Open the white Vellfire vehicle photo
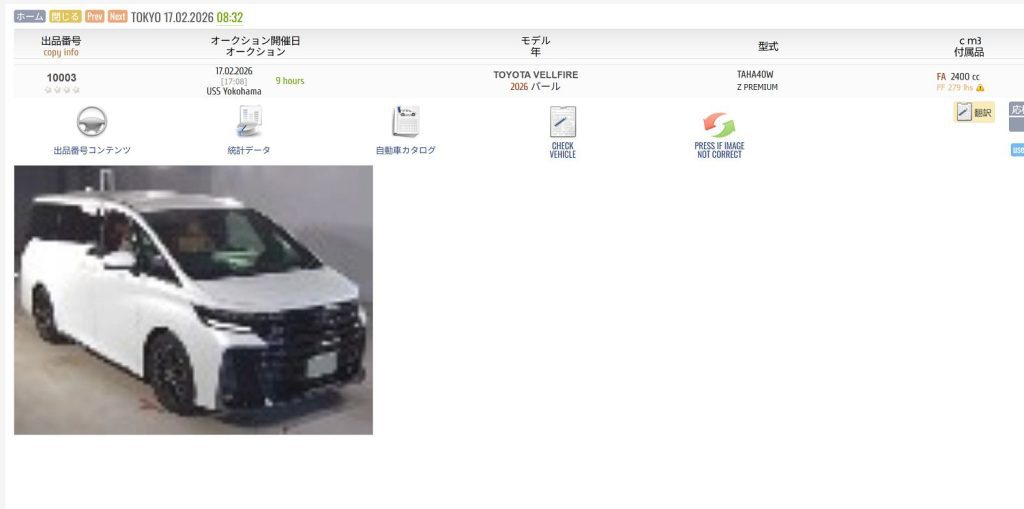Viewport: 1024px width, 509px height. tap(193, 300)
